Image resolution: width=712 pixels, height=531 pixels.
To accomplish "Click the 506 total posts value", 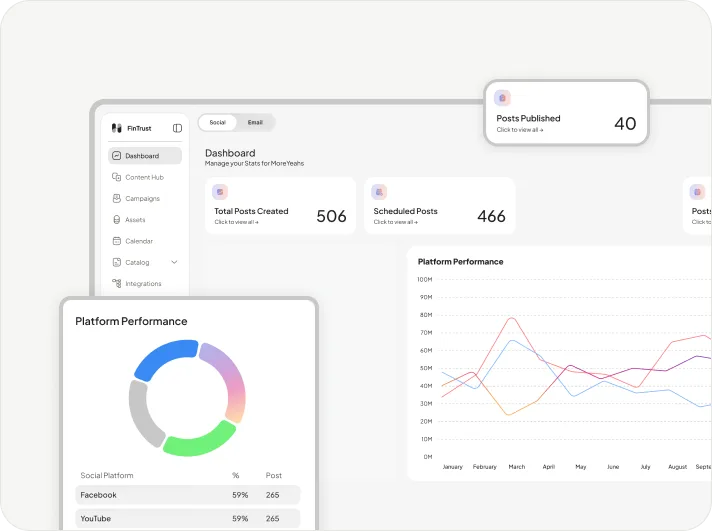I will 331,216.
